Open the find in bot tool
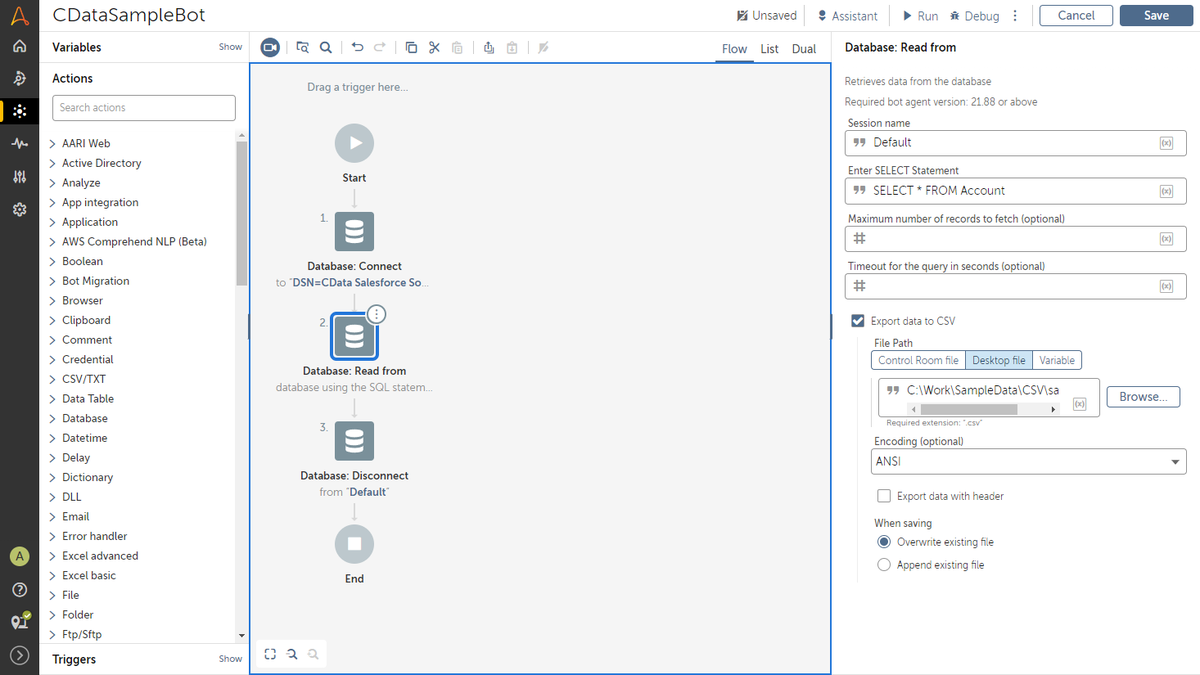The image size is (1200, 675). pyautogui.click(x=303, y=47)
